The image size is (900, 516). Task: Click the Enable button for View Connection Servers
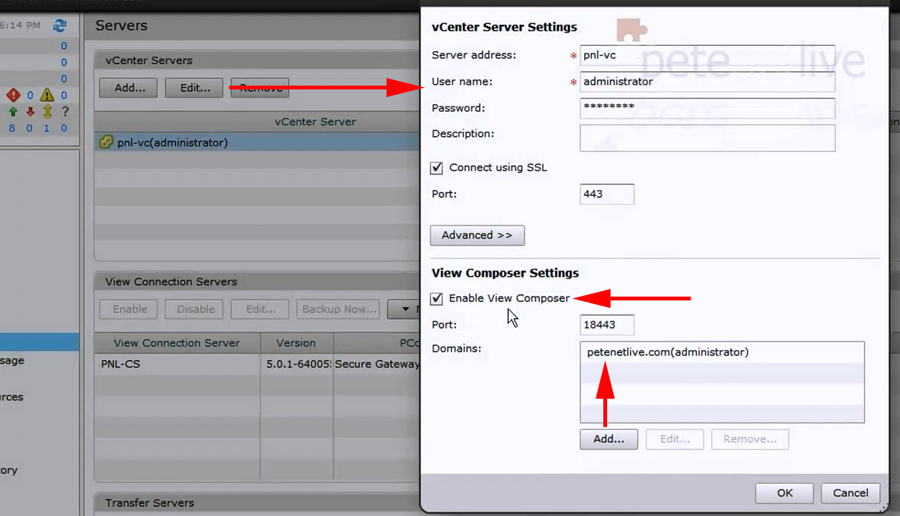(x=129, y=309)
